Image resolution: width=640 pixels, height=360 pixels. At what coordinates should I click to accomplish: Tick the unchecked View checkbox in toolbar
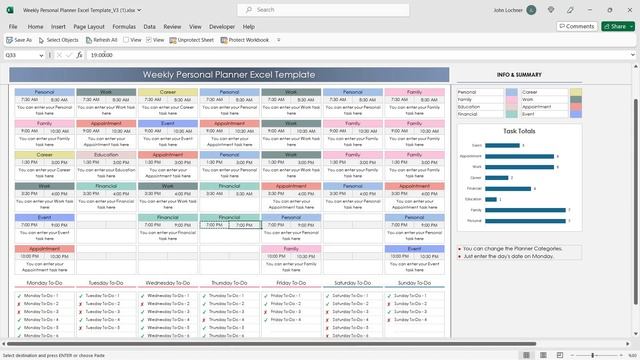point(126,40)
